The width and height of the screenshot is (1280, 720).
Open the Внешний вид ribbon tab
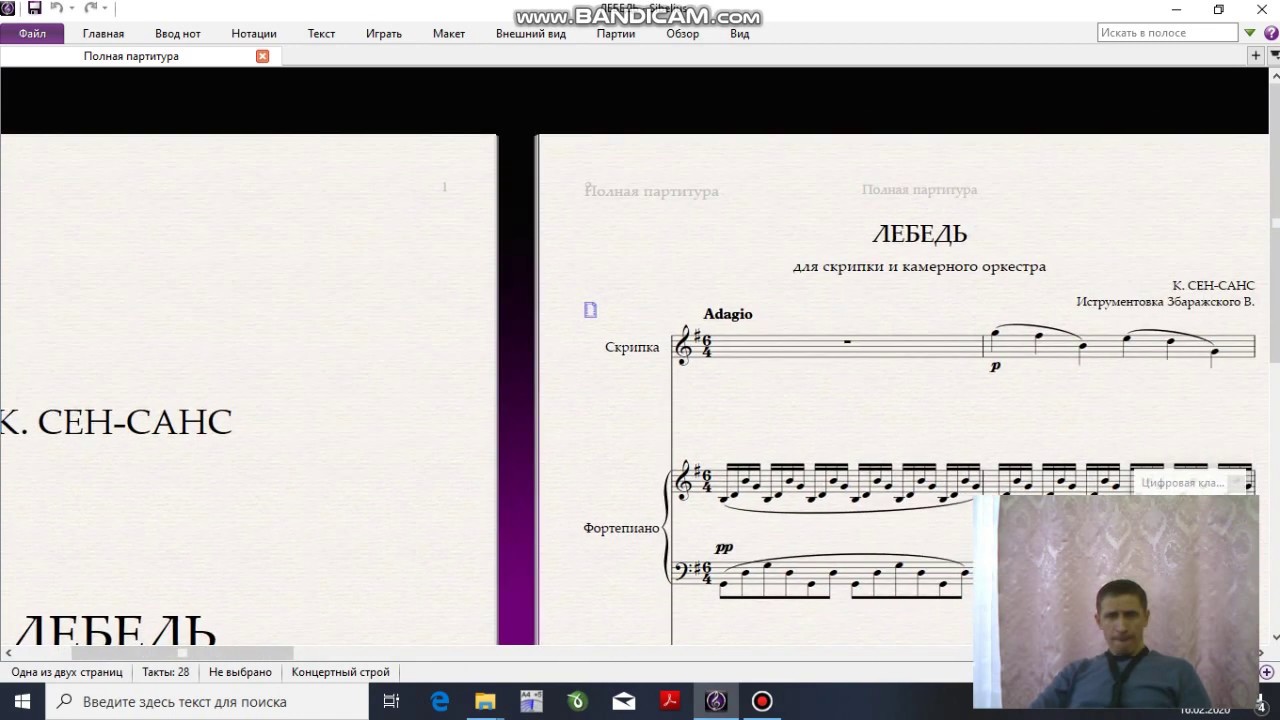tap(531, 33)
